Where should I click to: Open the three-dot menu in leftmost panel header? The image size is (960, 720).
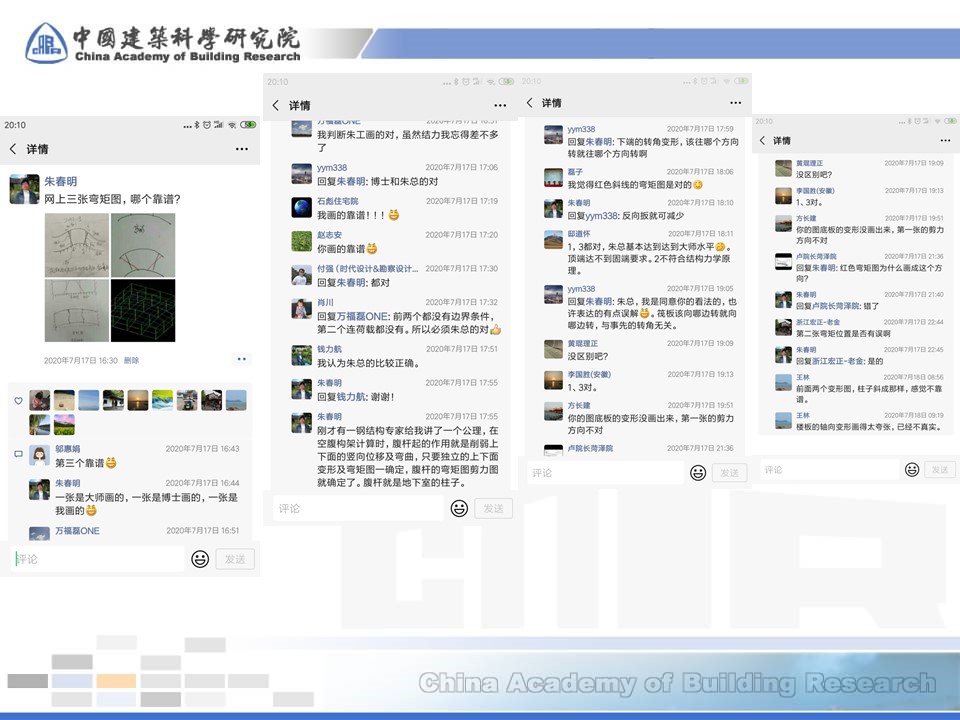pos(241,149)
